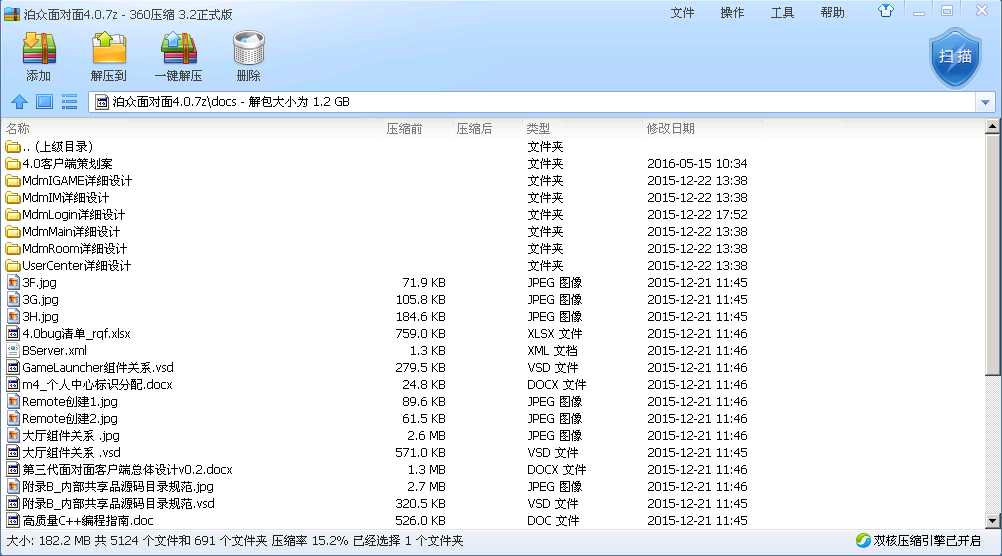Go up one directory with blue arrow
Viewport: 1002px width, 556px height.
point(19,102)
